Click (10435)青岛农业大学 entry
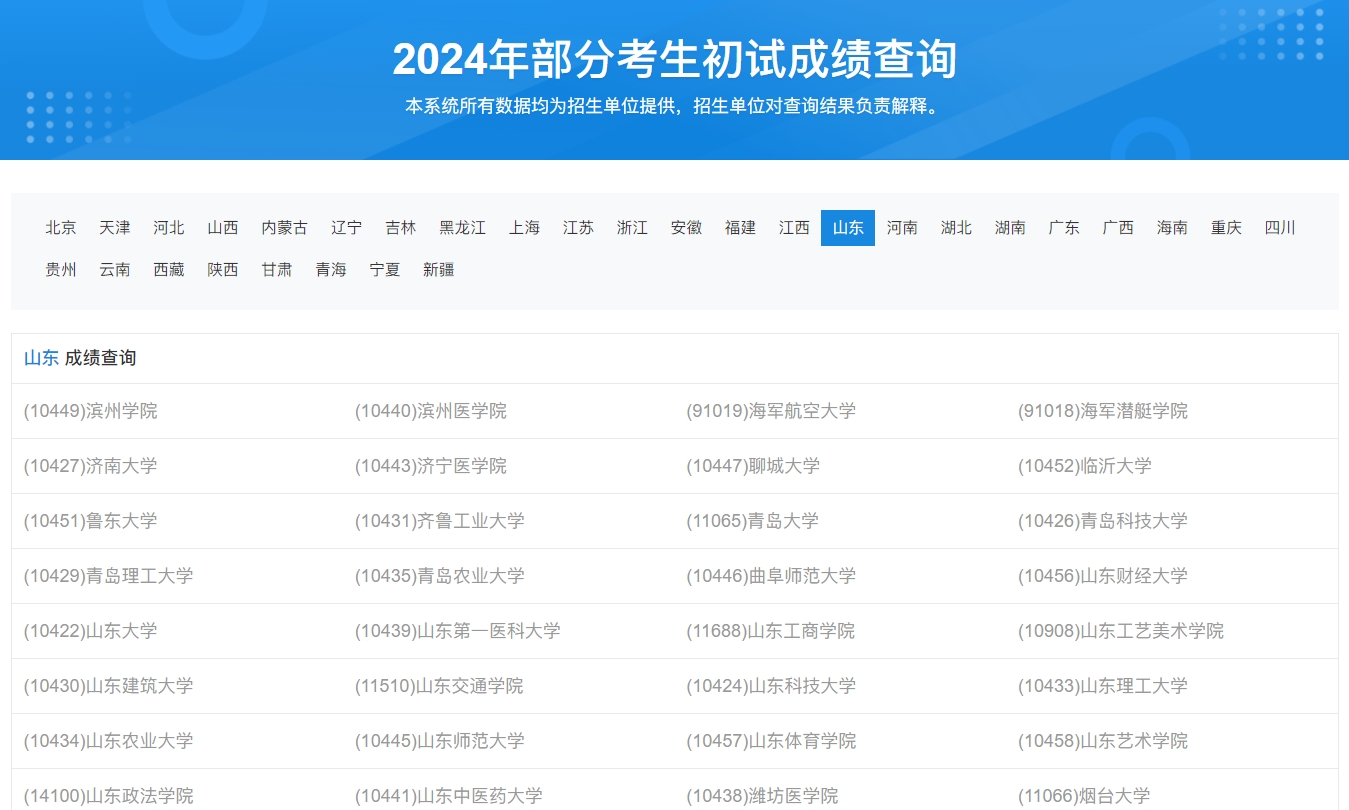This screenshot has height=810, width=1349. pos(440,576)
